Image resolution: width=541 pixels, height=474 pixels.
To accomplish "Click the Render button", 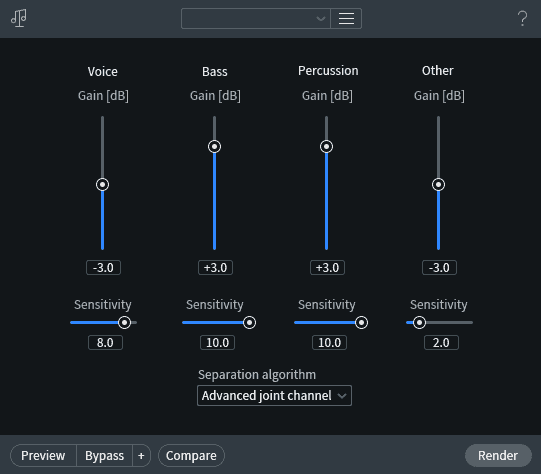I will 498,455.
